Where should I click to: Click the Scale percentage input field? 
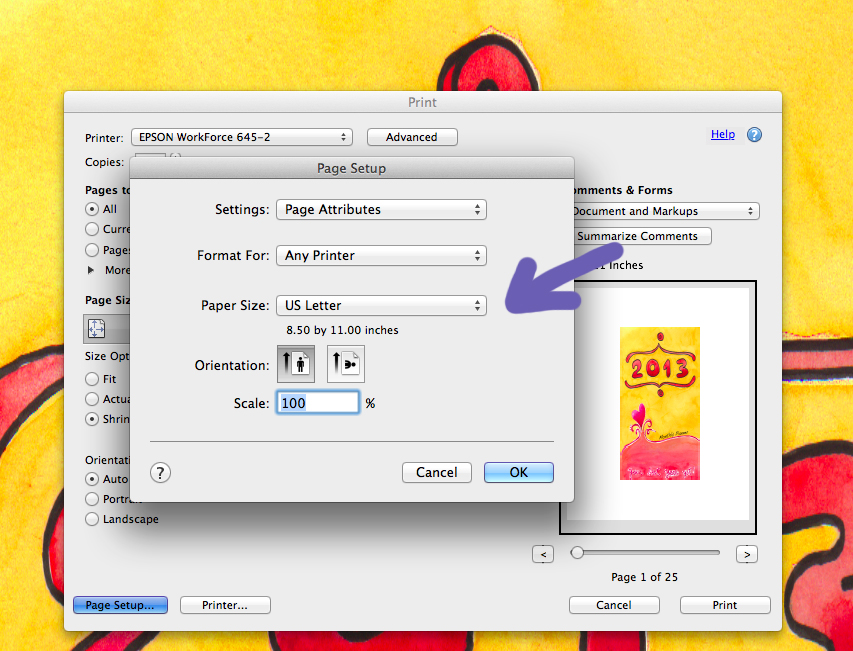point(317,403)
